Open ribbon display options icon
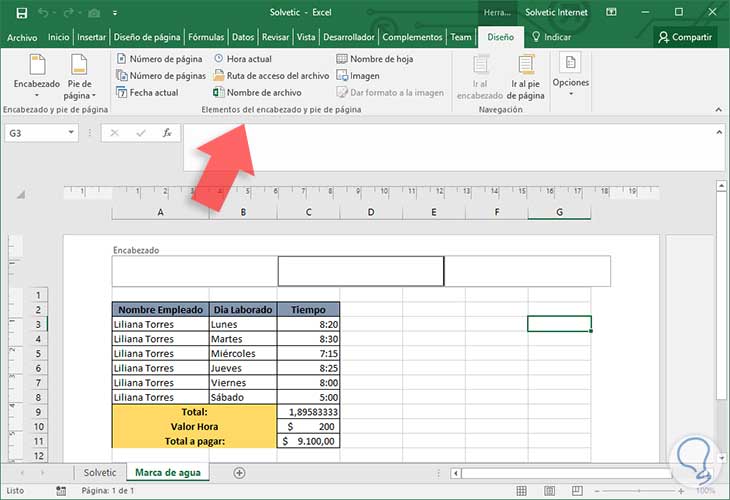Viewport: 730px width, 500px height. [611, 13]
